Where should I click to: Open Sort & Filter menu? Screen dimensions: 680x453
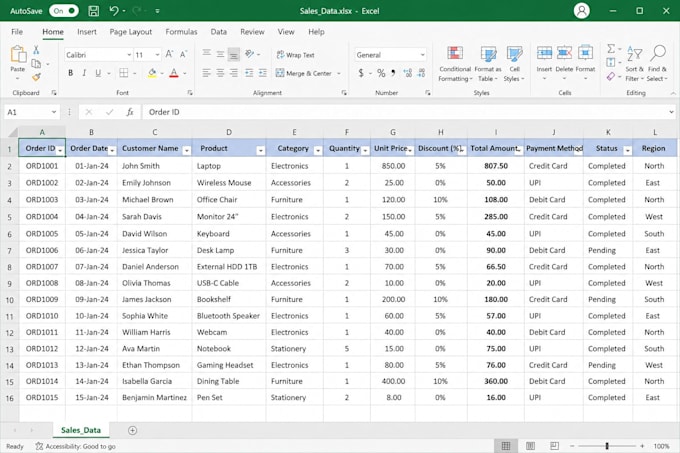coord(634,63)
